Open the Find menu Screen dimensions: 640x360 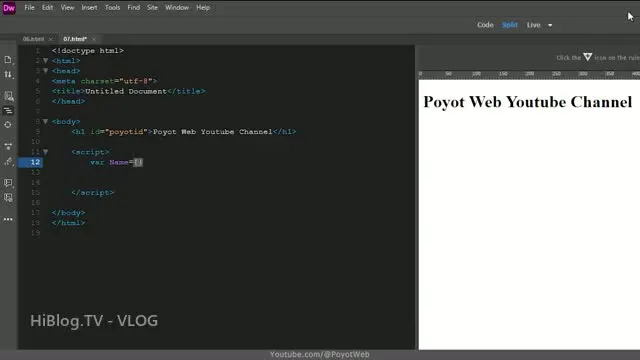[133, 8]
